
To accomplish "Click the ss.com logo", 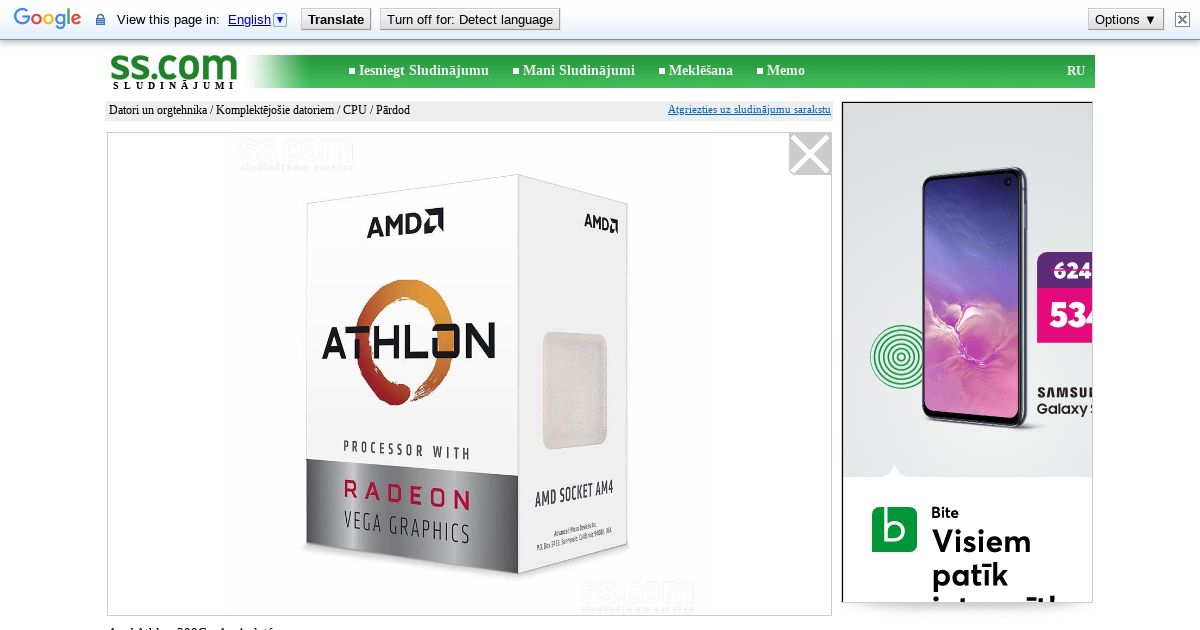I will (174, 70).
